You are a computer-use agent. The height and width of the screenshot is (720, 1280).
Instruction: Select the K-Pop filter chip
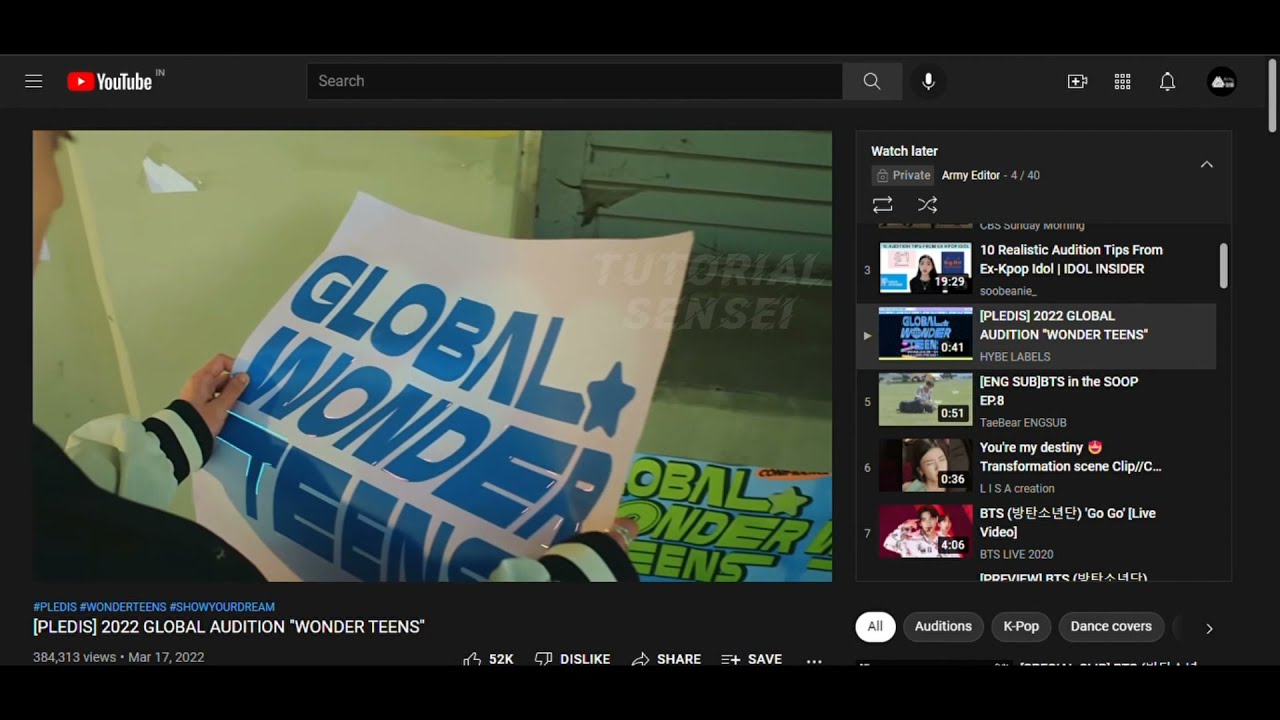click(x=1021, y=626)
